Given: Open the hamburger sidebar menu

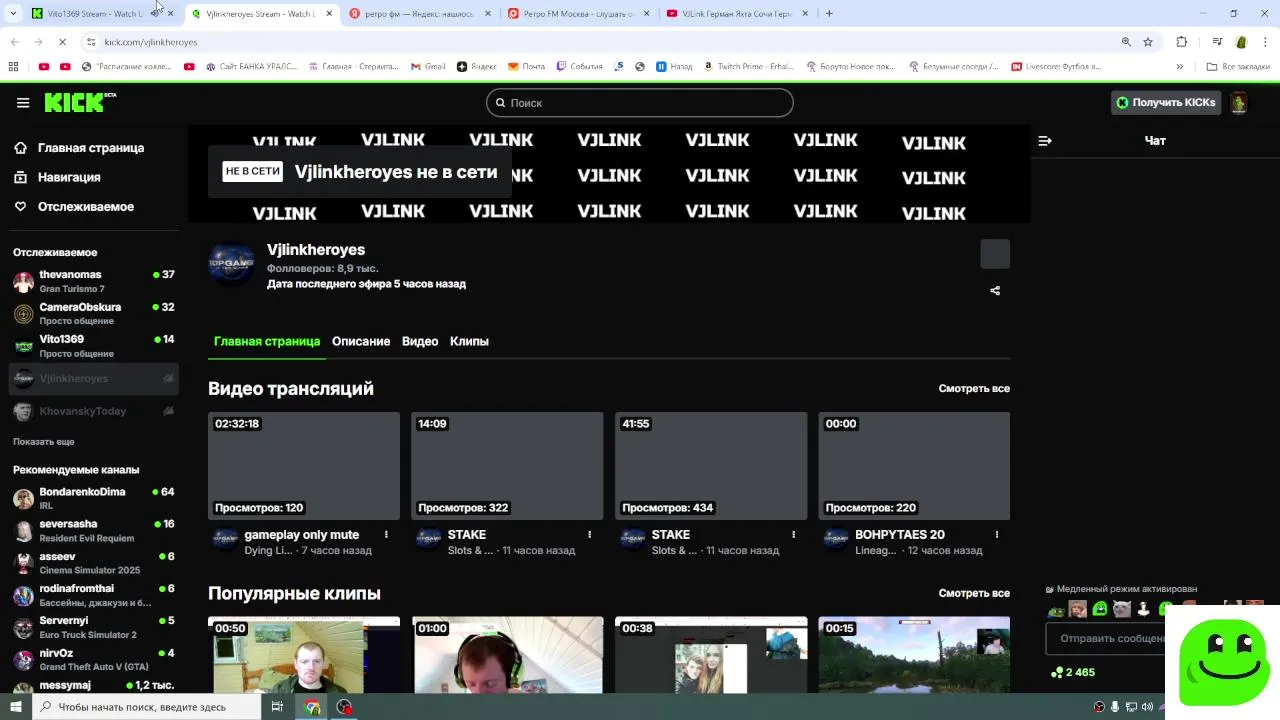Looking at the screenshot, I should pos(23,103).
